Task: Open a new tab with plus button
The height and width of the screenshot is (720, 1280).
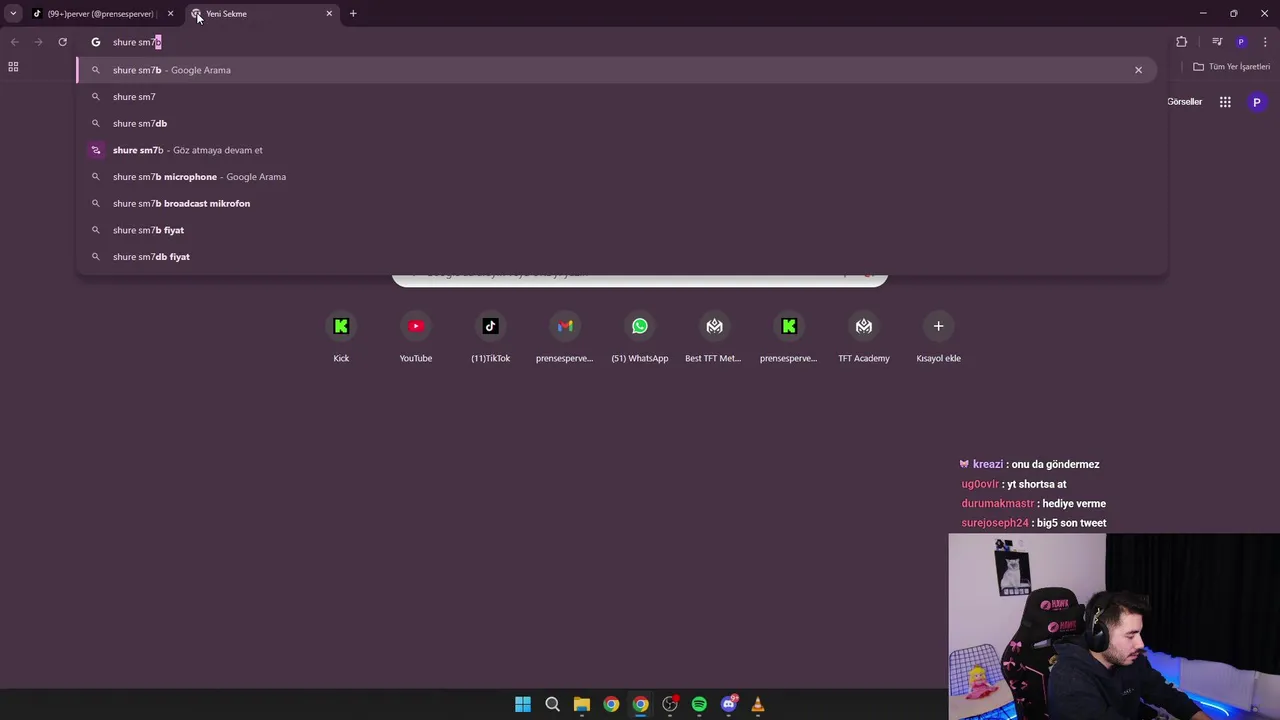Action: point(353,14)
